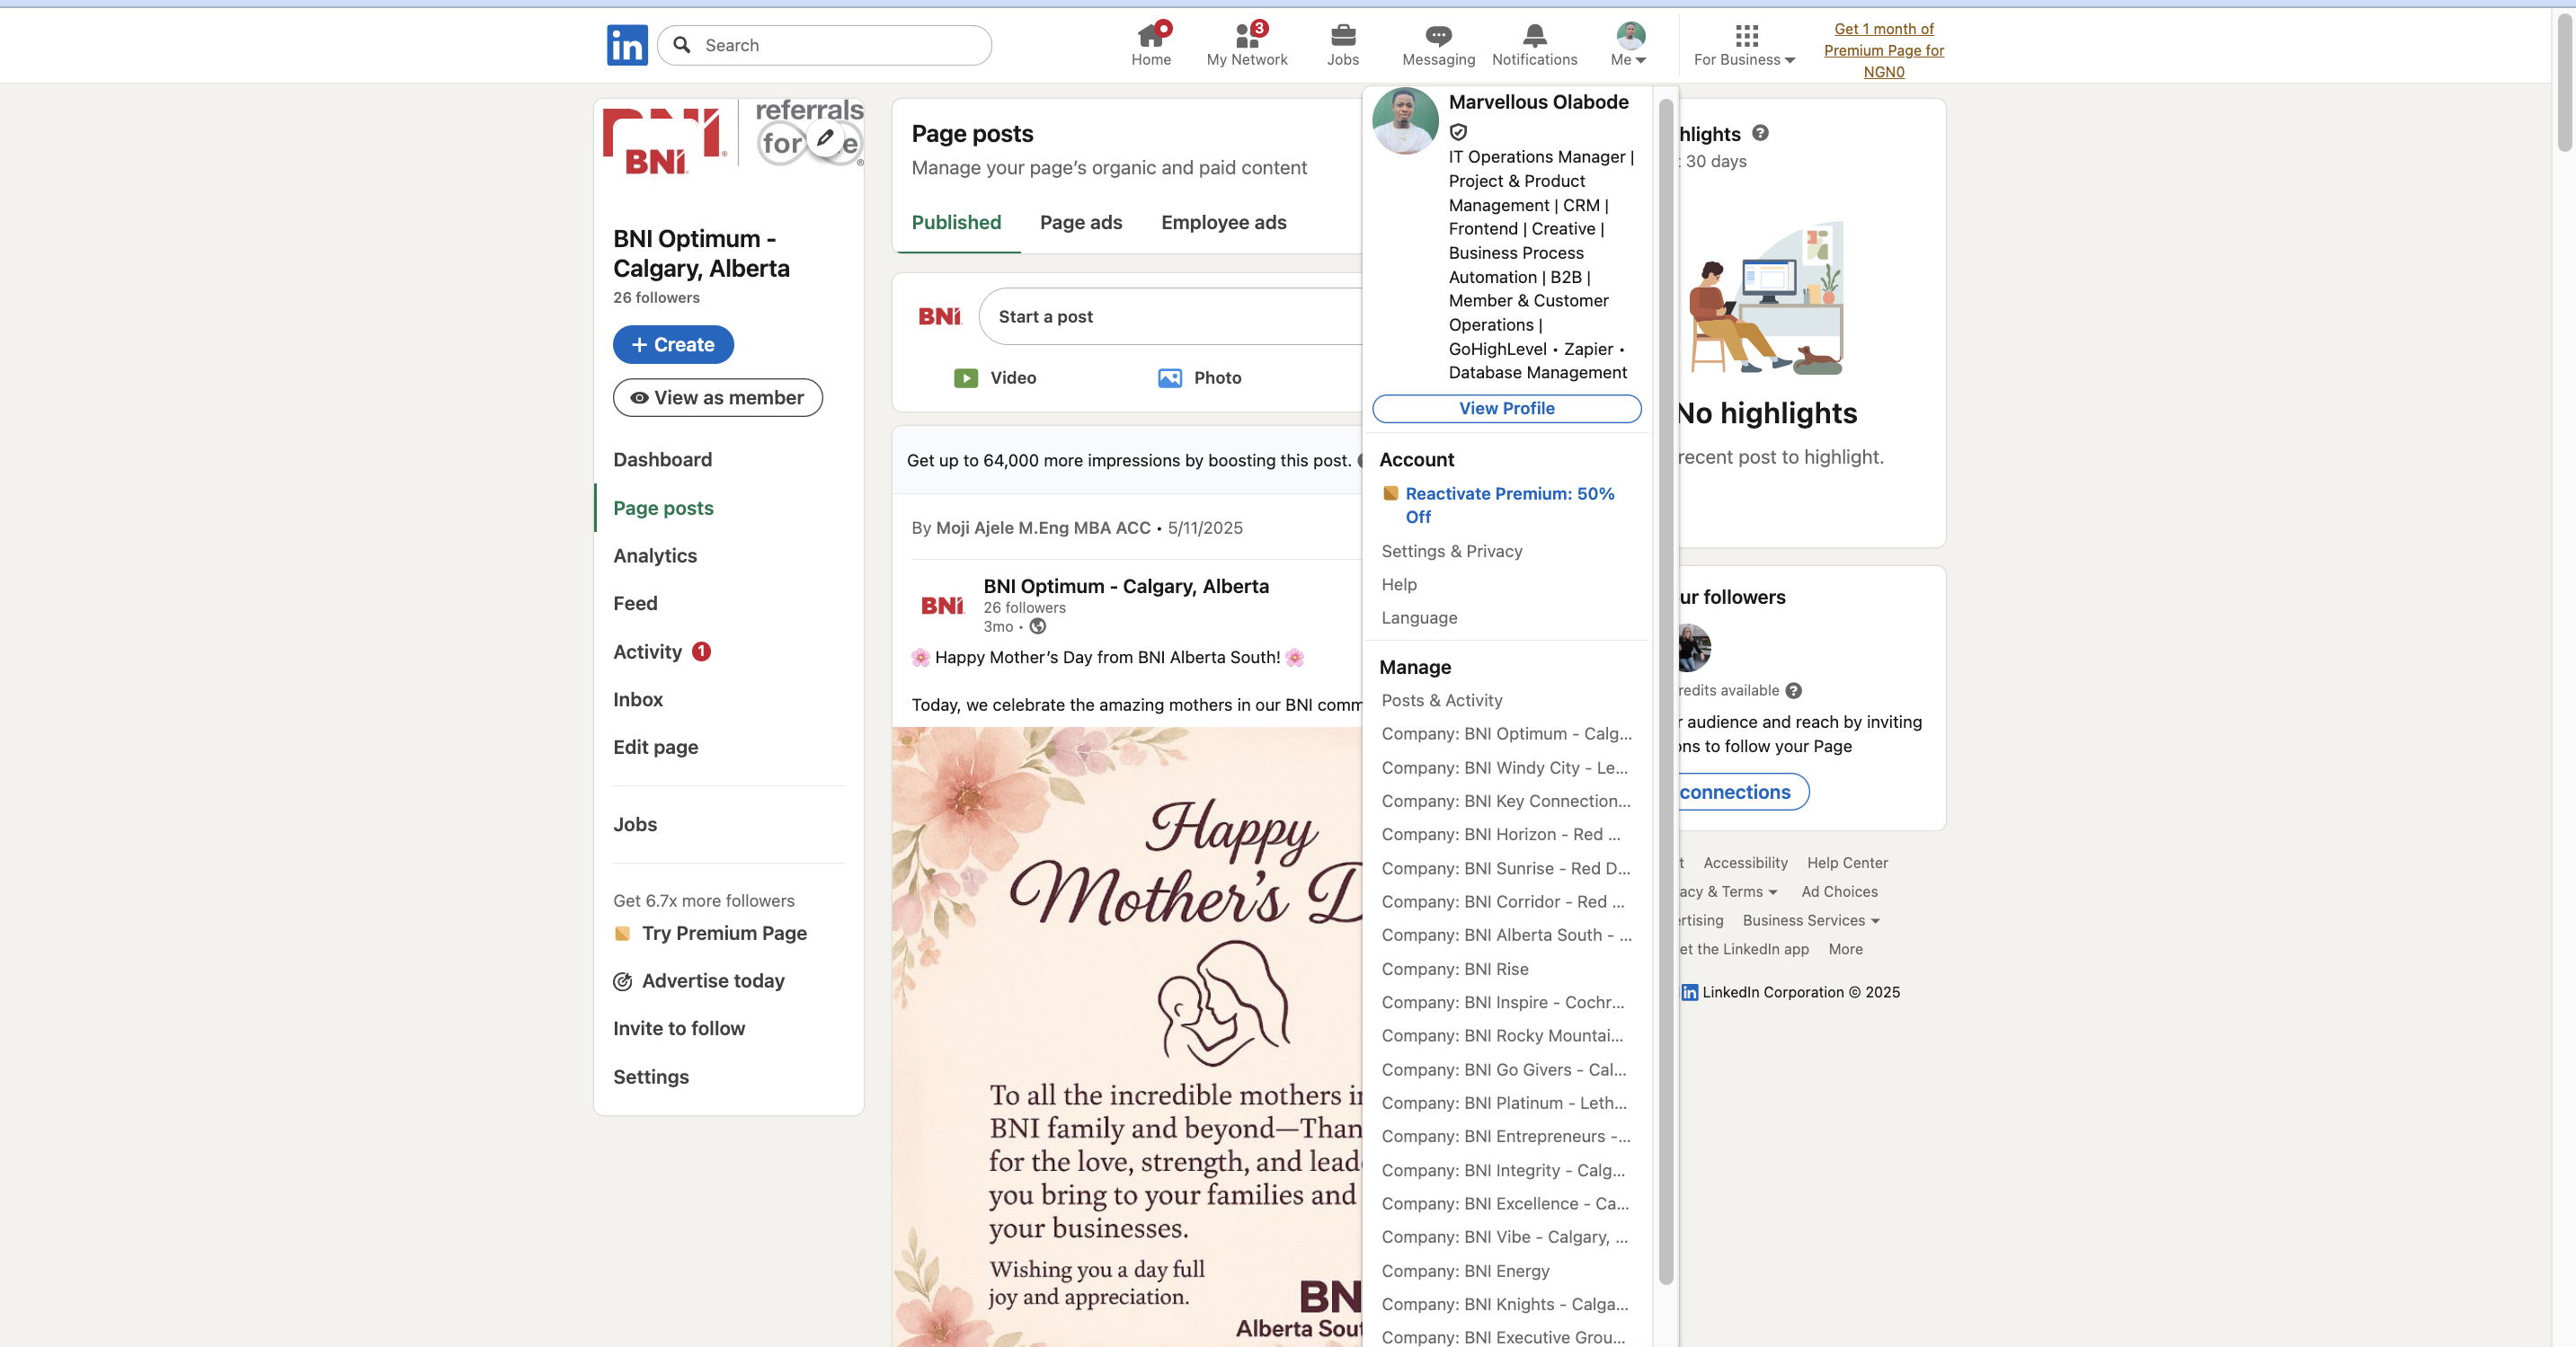Click the Highlights help question icon
Screen dimensions: 2576x1347
(1760, 133)
